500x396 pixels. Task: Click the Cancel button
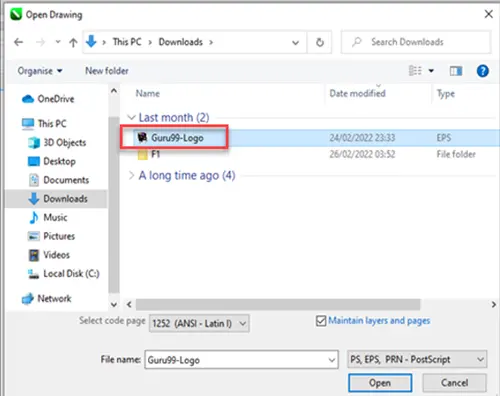(454, 383)
